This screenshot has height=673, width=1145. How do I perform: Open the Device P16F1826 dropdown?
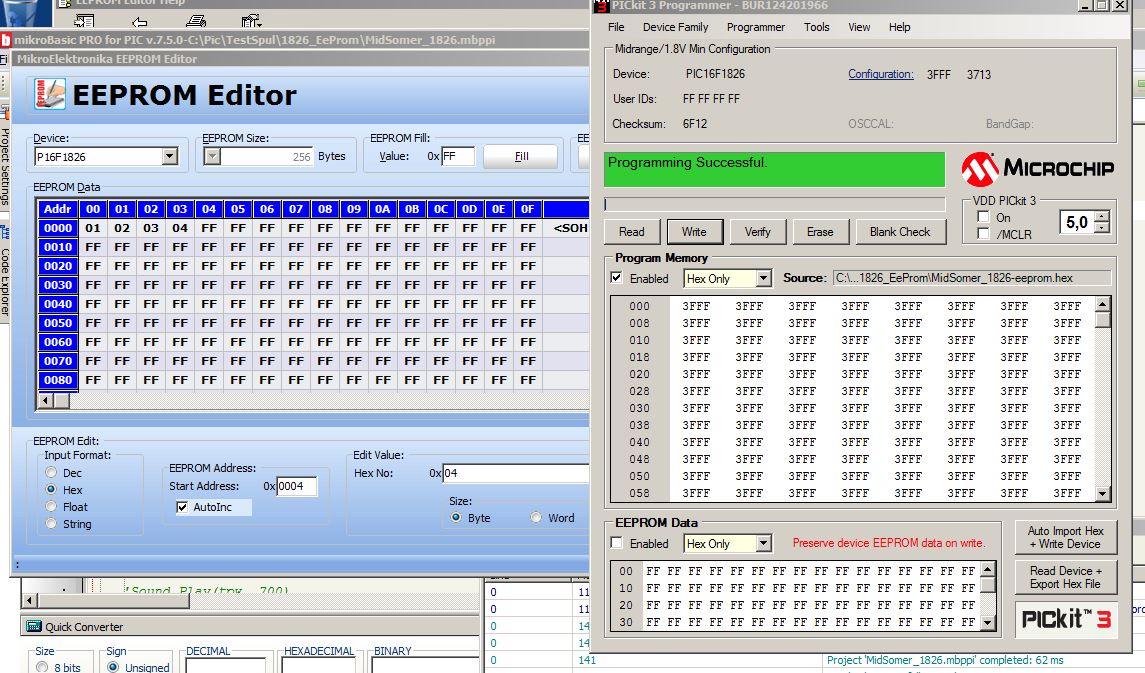point(169,155)
